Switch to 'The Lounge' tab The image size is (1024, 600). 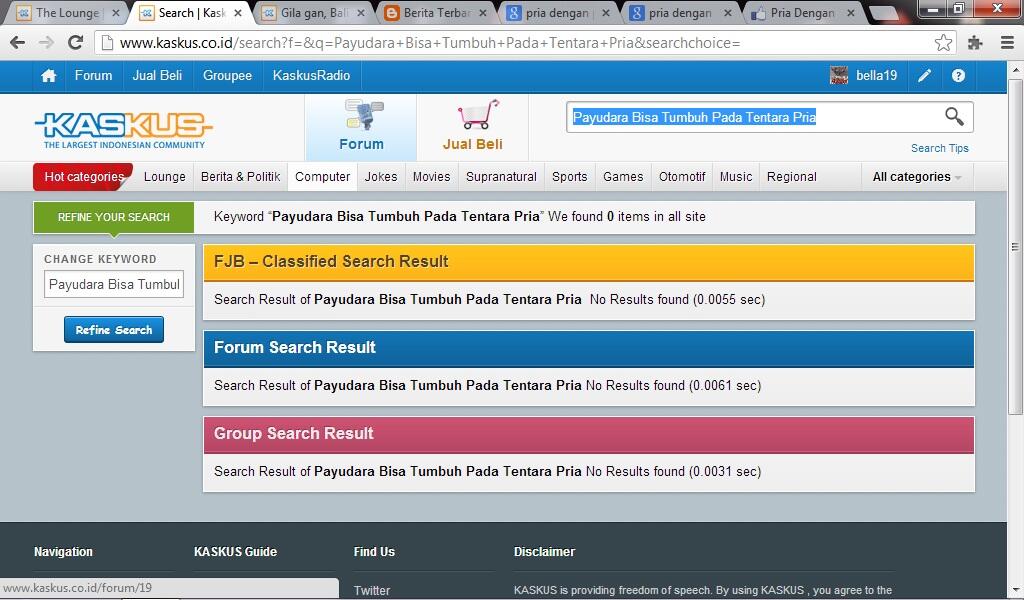click(67, 13)
